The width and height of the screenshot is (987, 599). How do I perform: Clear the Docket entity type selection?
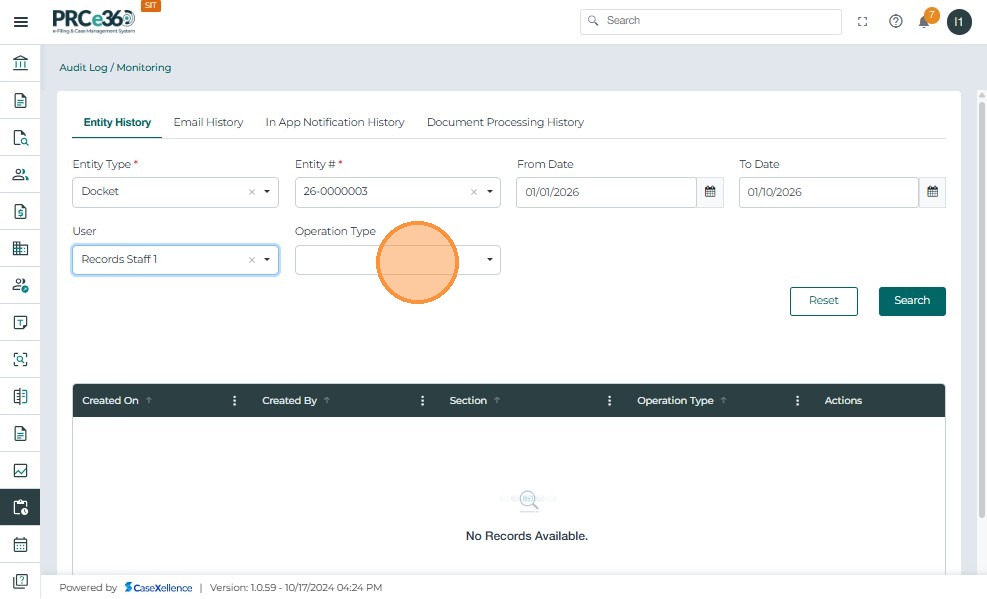pos(252,192)
